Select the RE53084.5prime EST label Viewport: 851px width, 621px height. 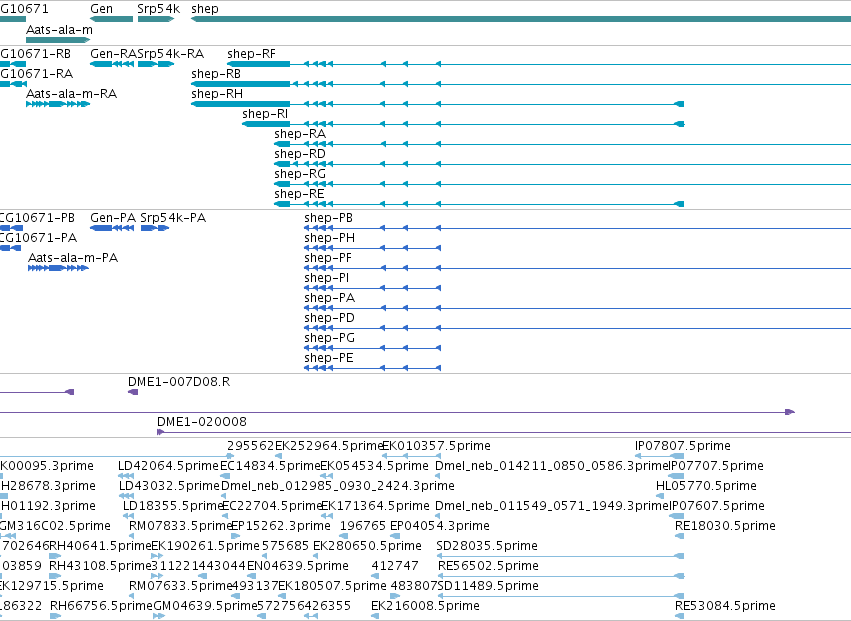[725, 607]
